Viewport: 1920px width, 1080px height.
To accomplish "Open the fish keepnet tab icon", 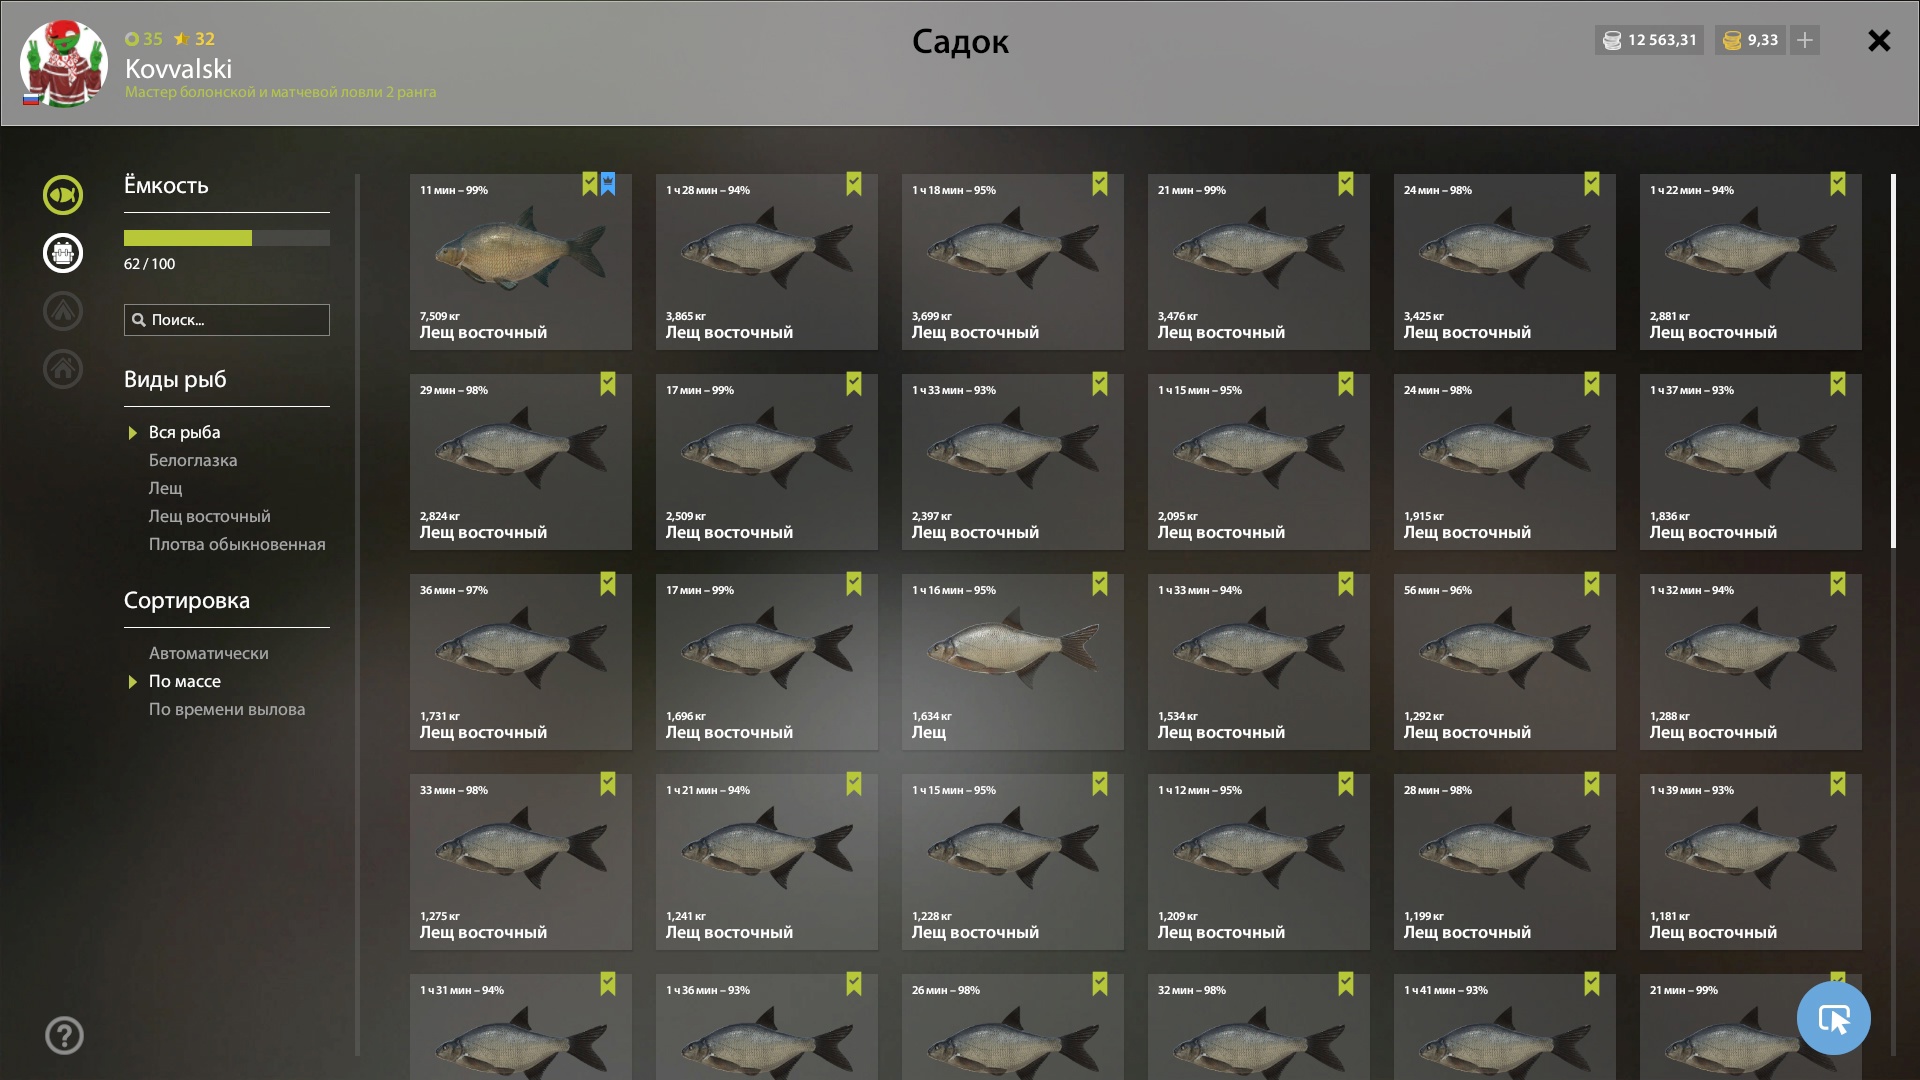I will click(x=62, y=195).
